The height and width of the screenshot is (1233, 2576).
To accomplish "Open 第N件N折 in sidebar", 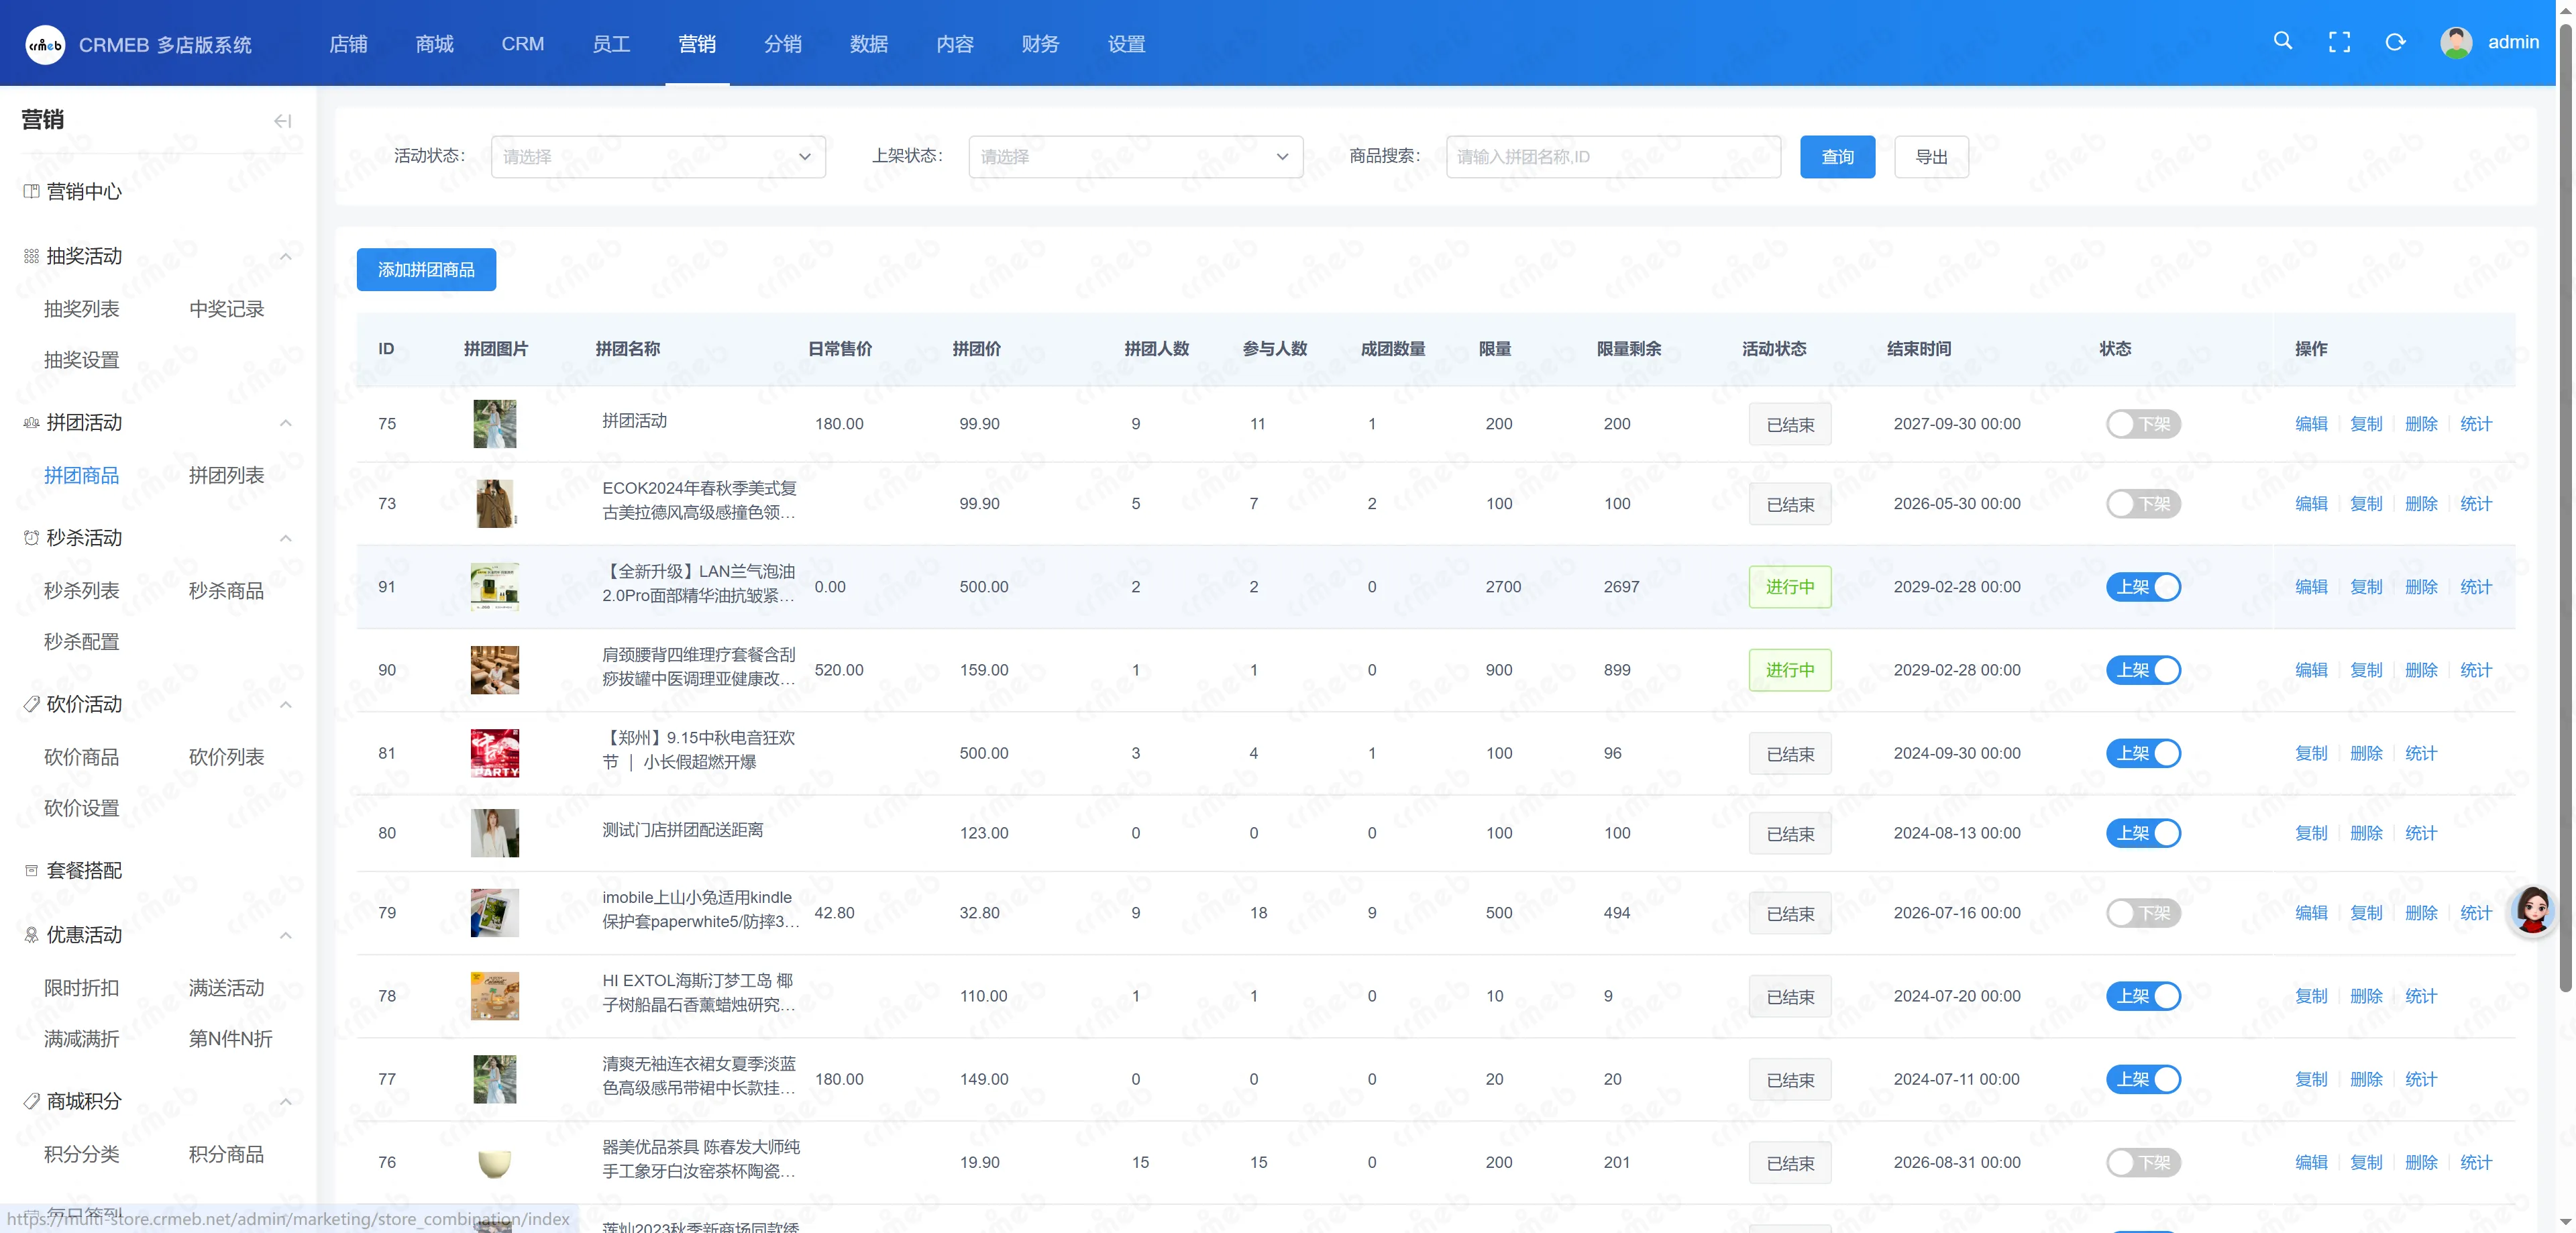I will coord(230,1039).
